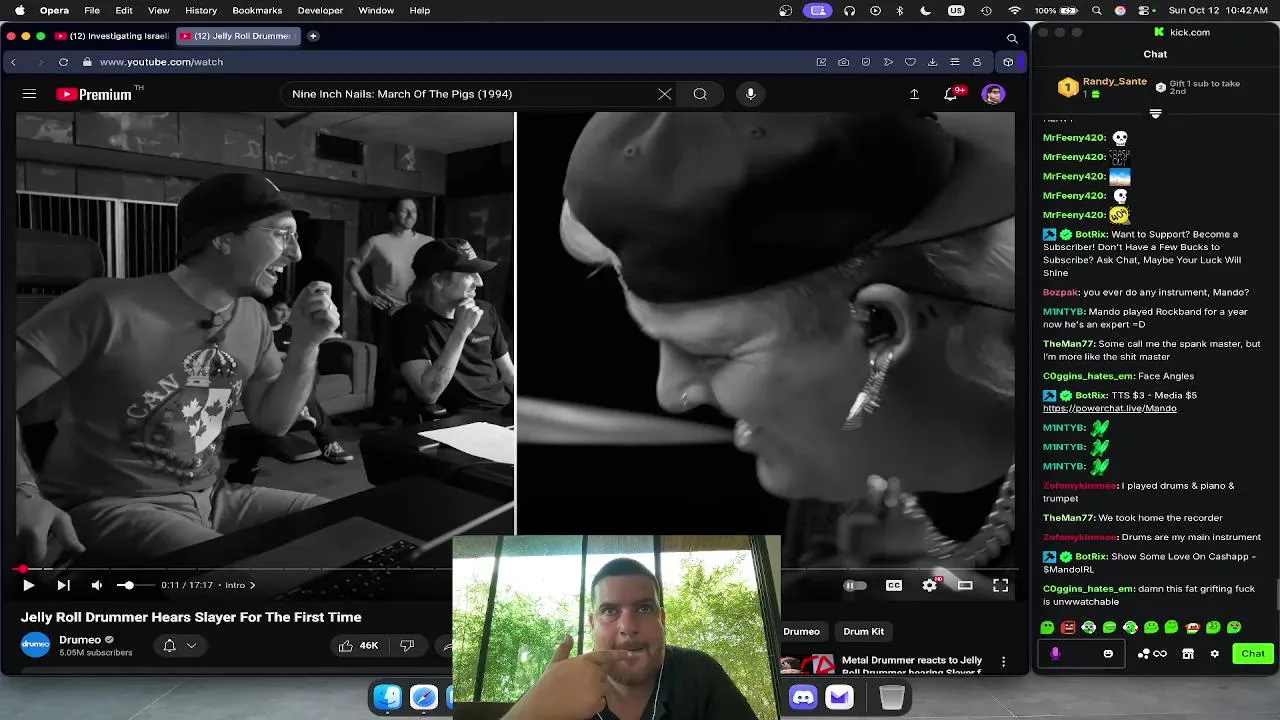Go back in the Opera browser

(x=13, y=62)
